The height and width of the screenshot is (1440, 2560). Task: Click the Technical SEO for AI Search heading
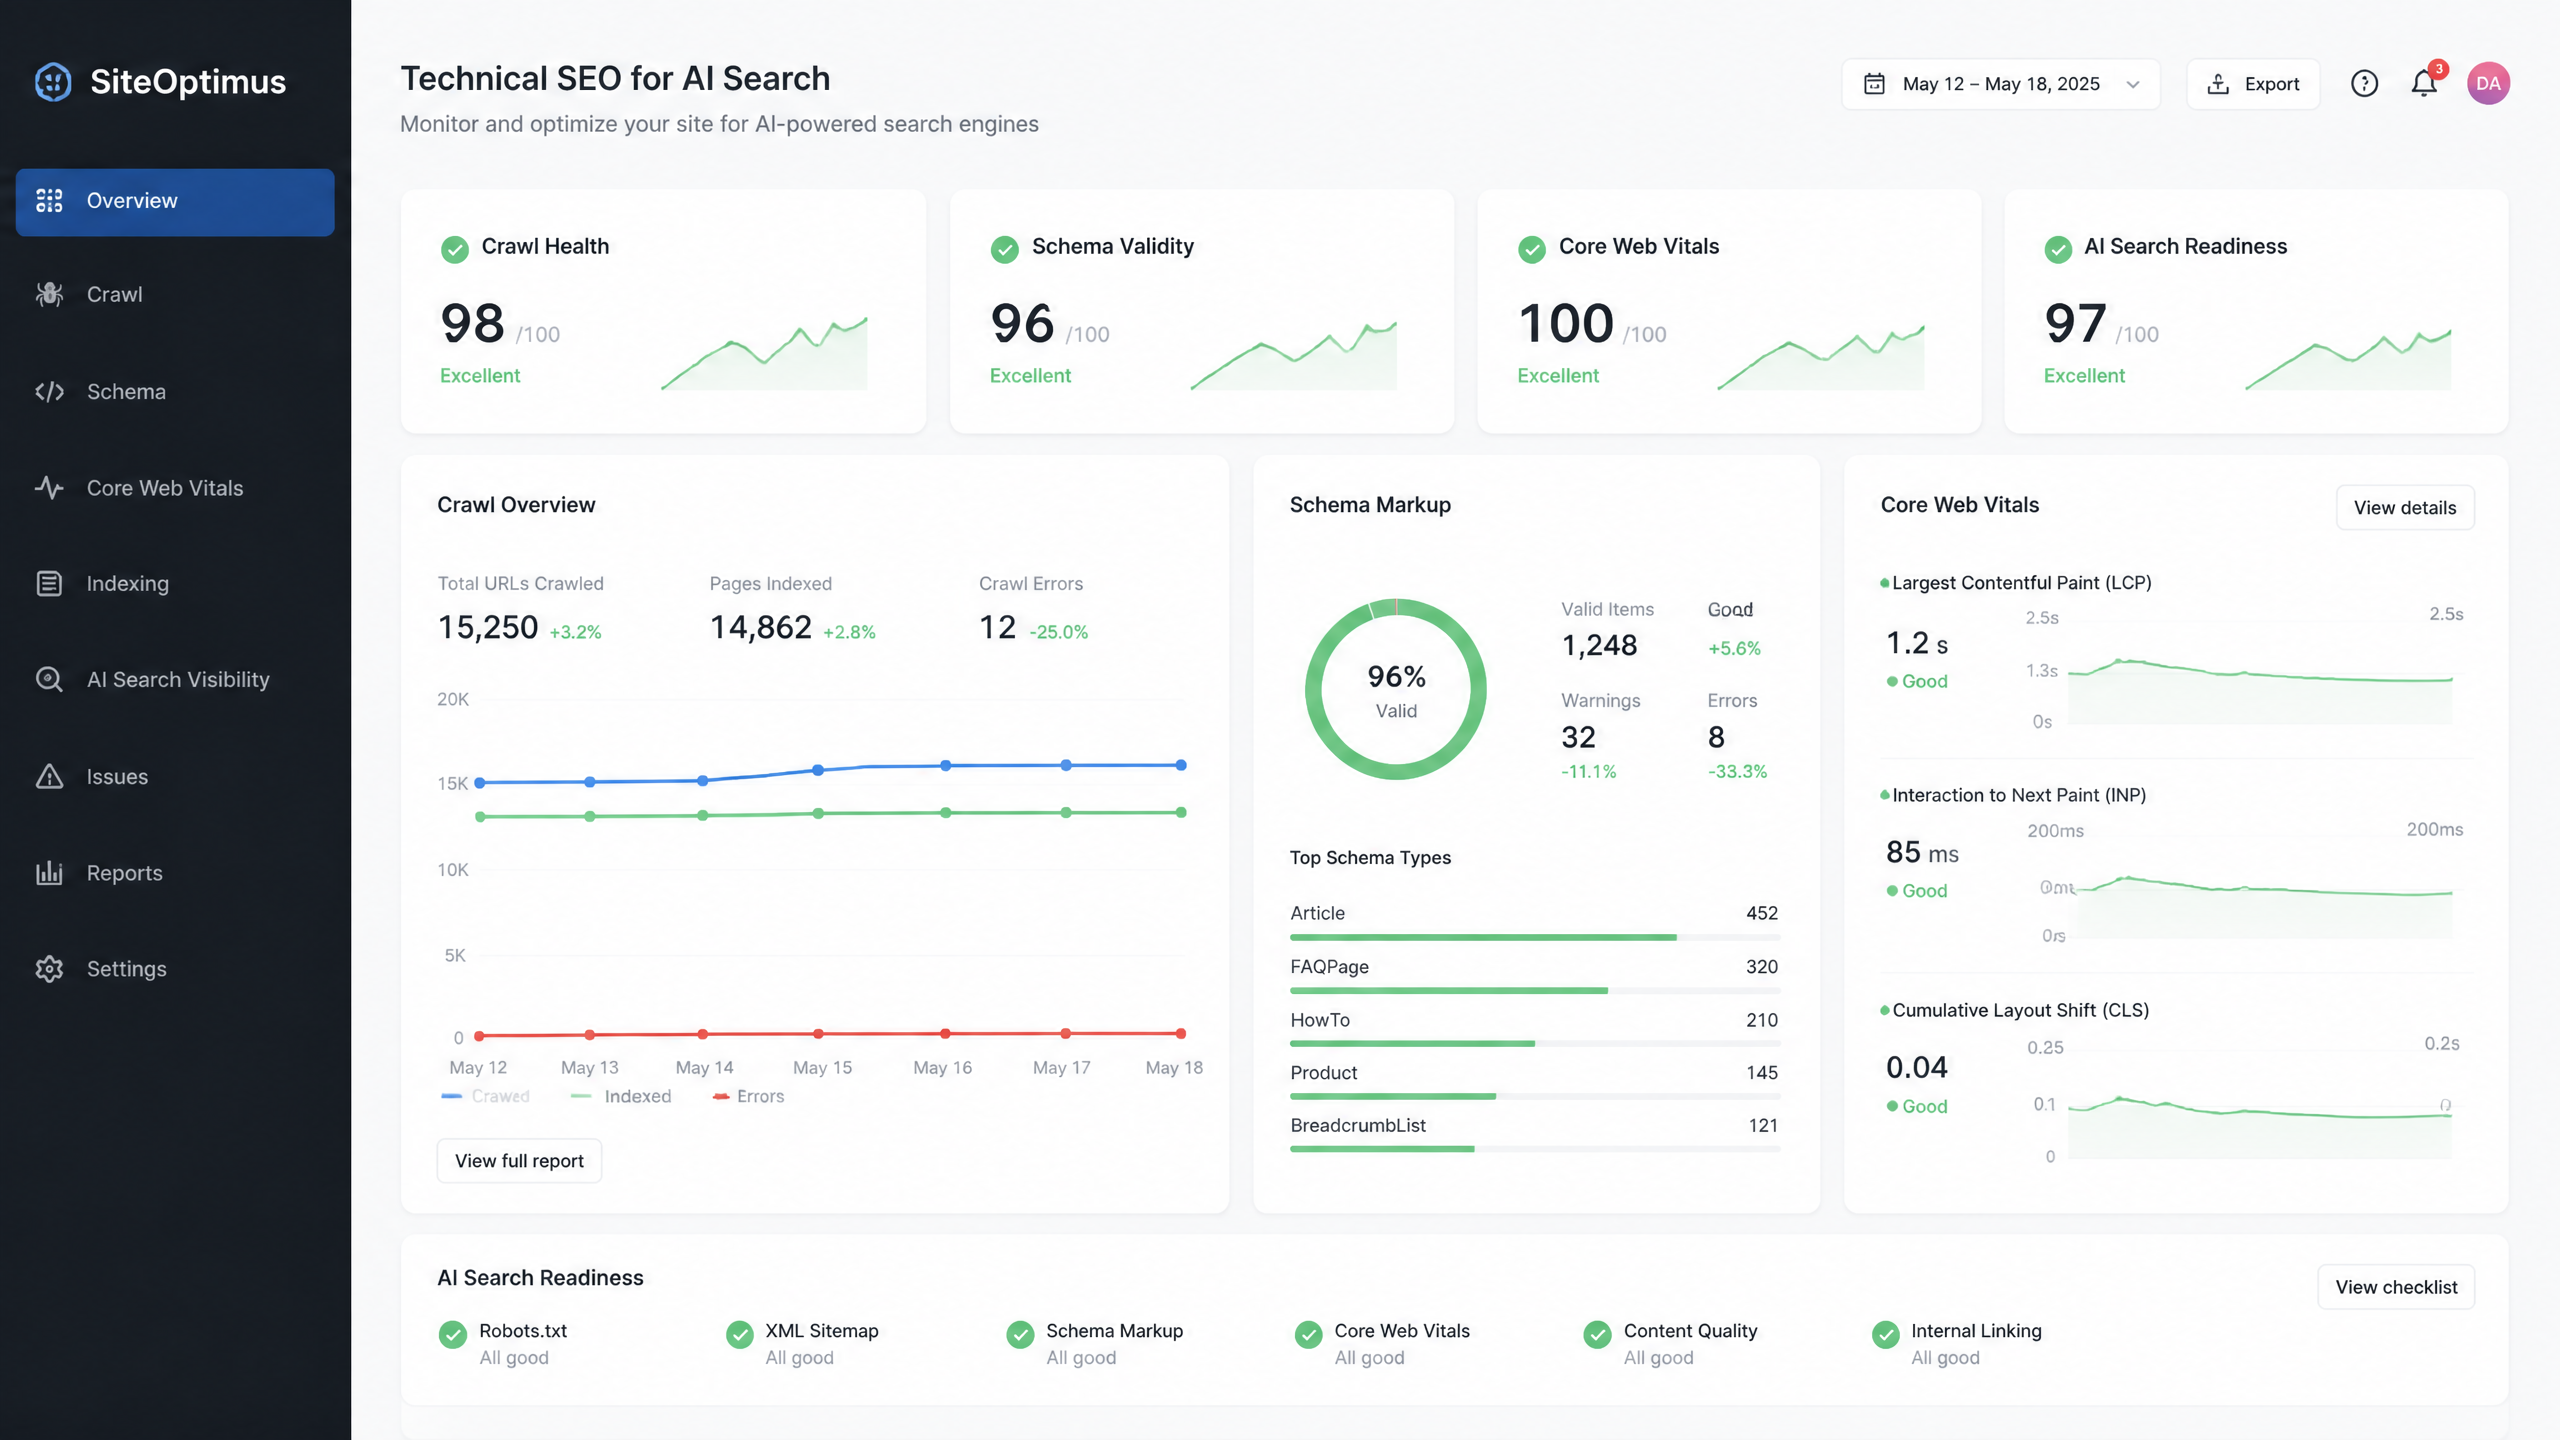(x=615, y=78)
